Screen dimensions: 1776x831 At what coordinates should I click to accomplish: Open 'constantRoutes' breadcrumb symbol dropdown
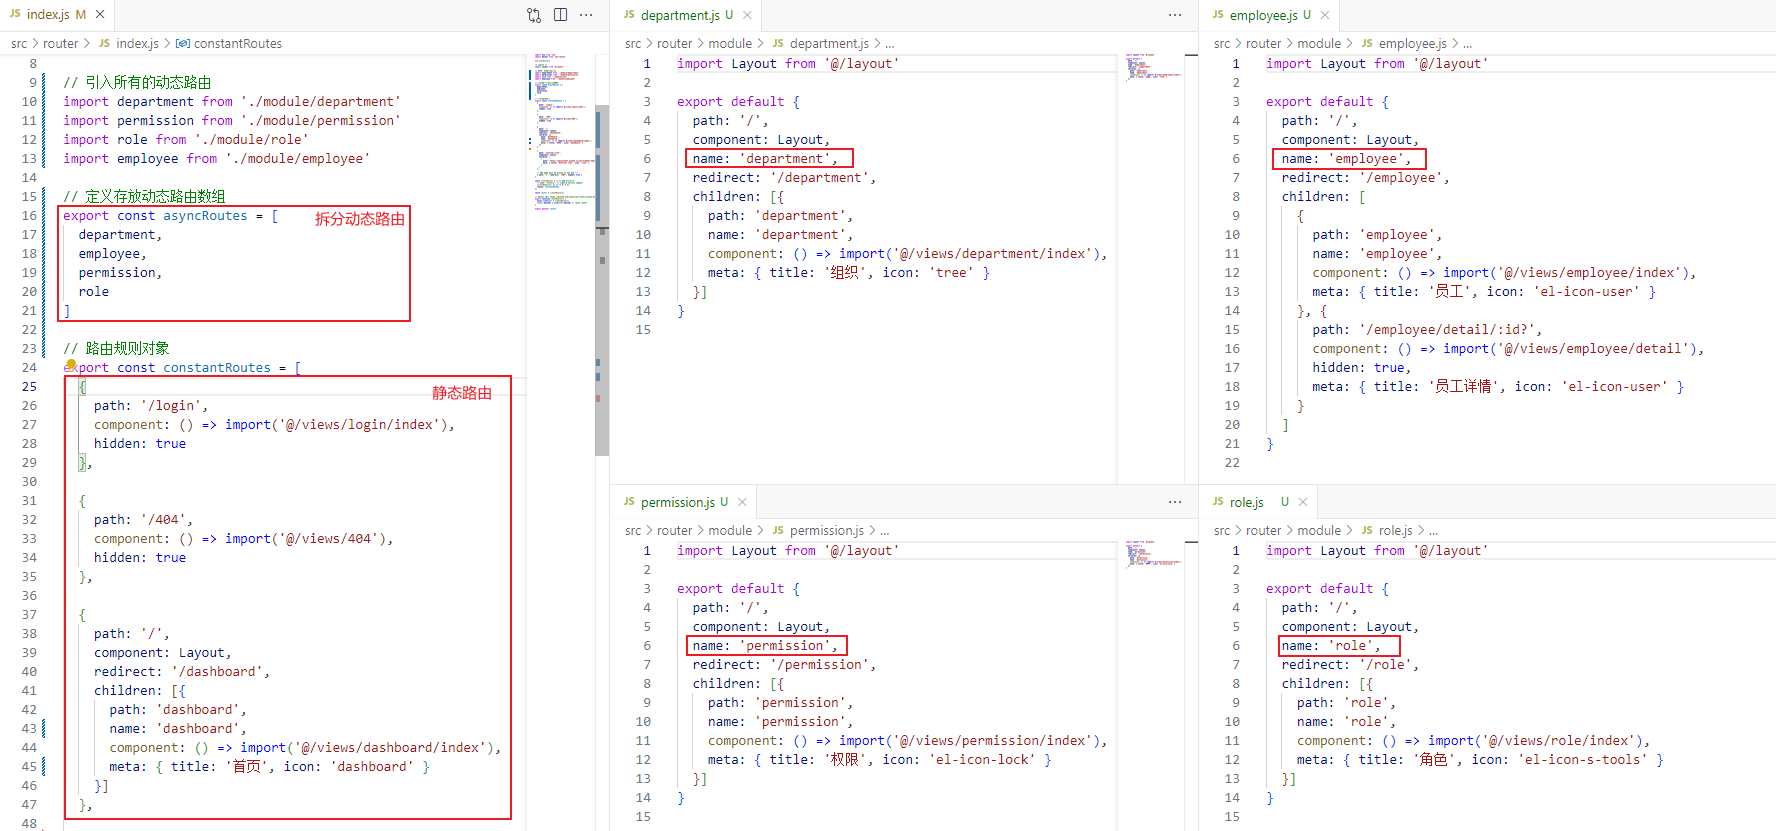238,43
